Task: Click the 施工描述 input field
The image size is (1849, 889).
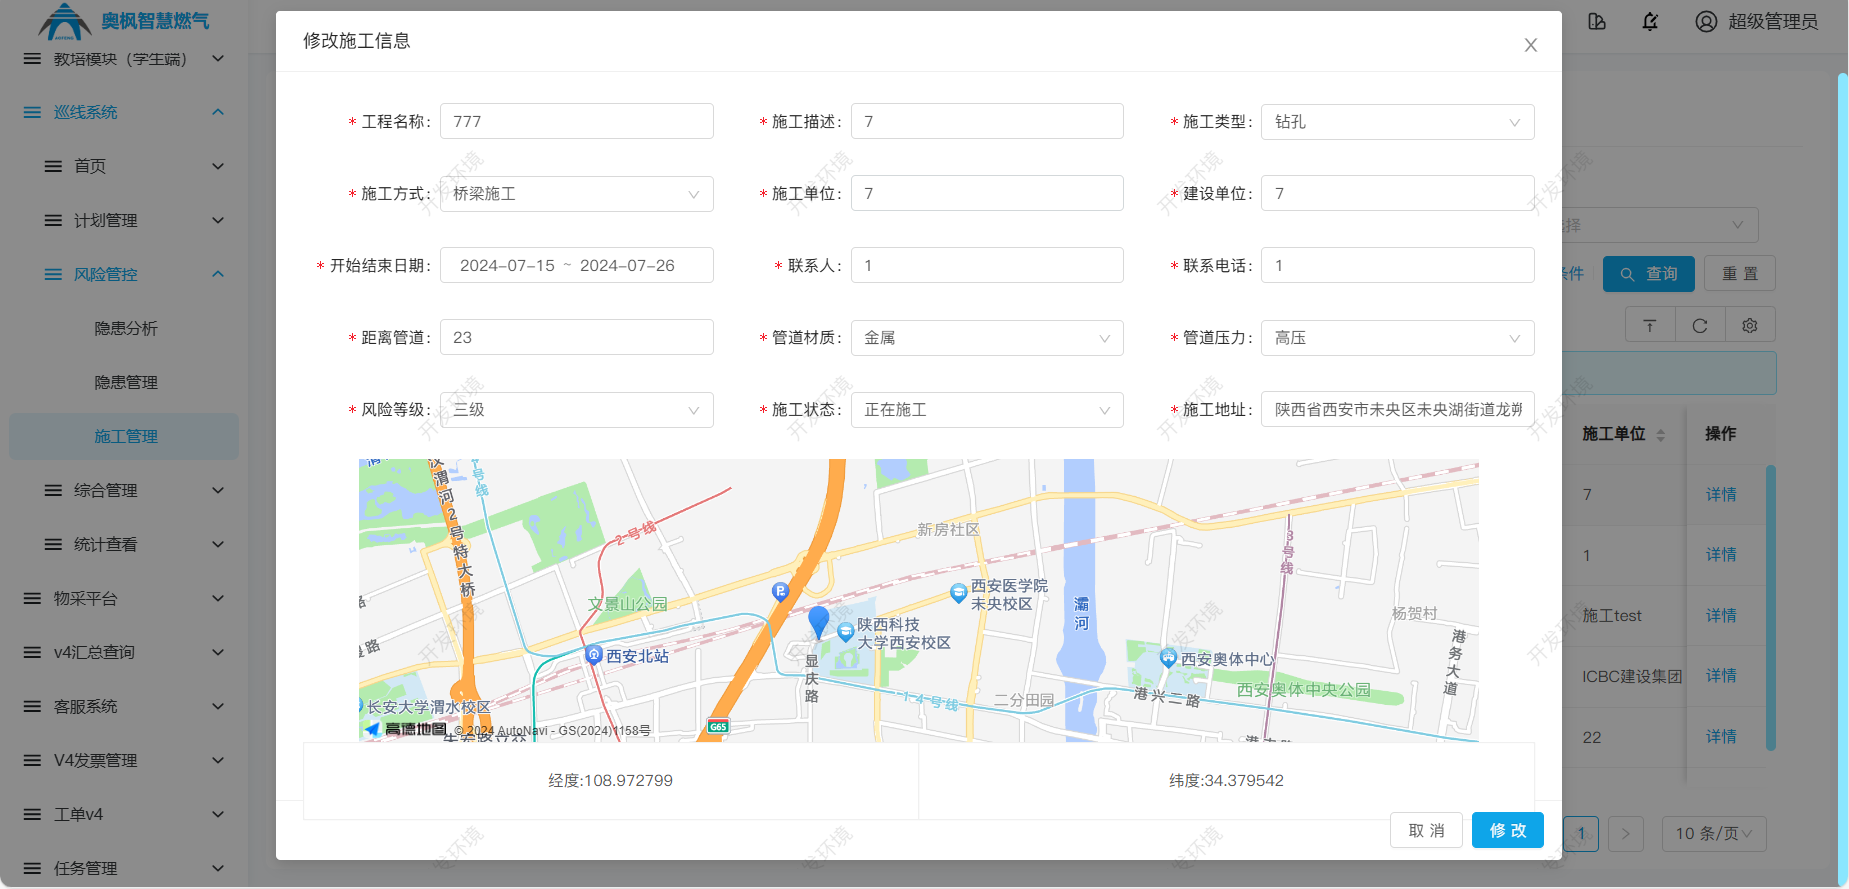Action: (987, 122)
